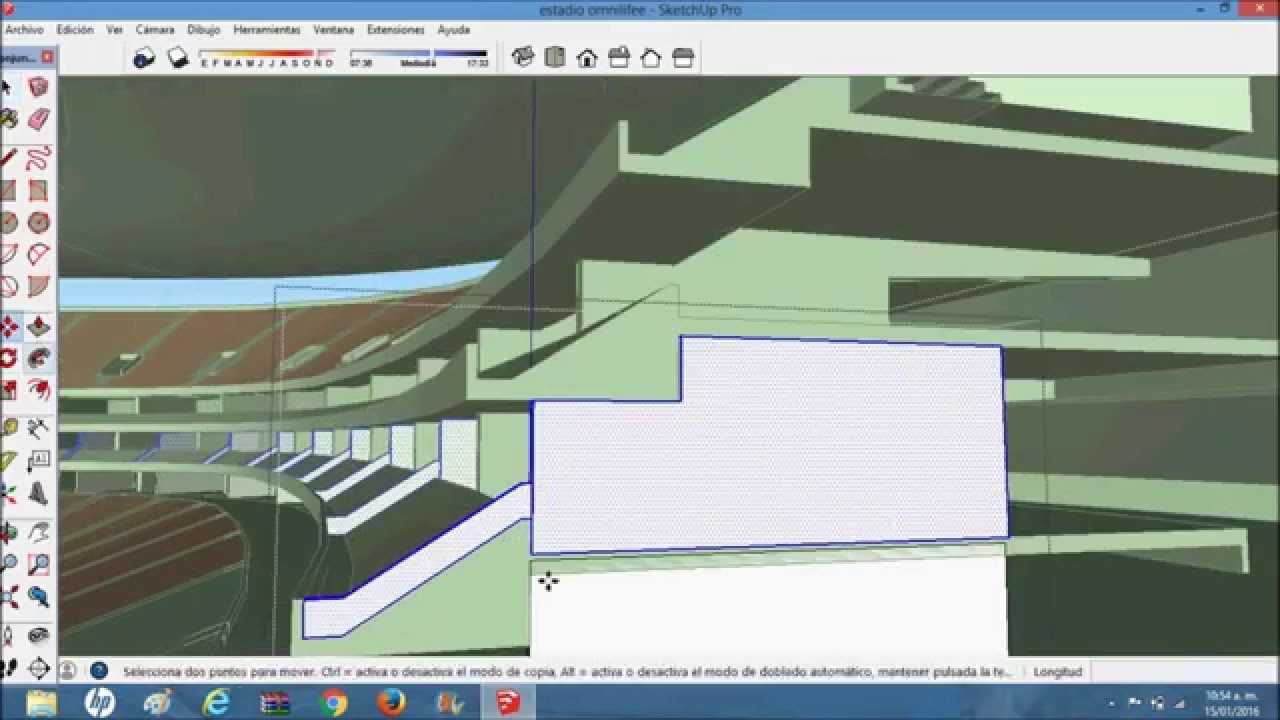Switch to Right view icon
Screen dimensions: 1280x720
point(619,58)
